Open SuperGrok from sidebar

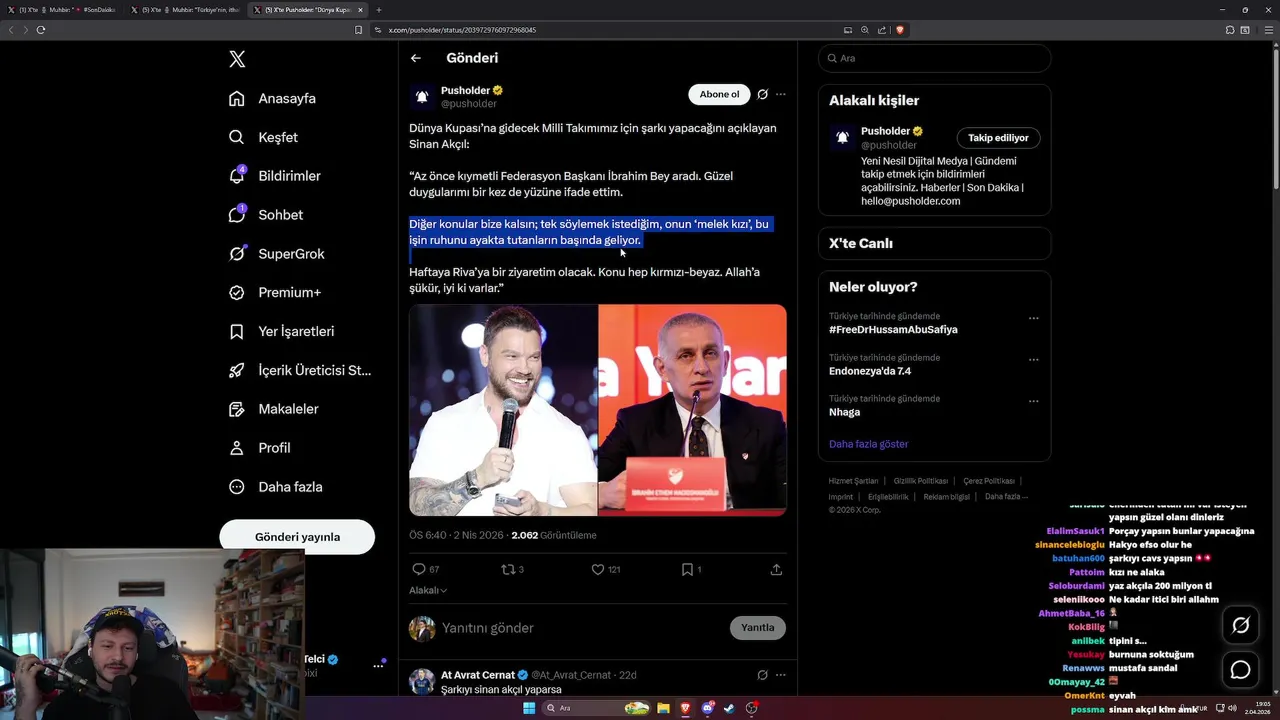pyautogui.click(x=276, y=254)
